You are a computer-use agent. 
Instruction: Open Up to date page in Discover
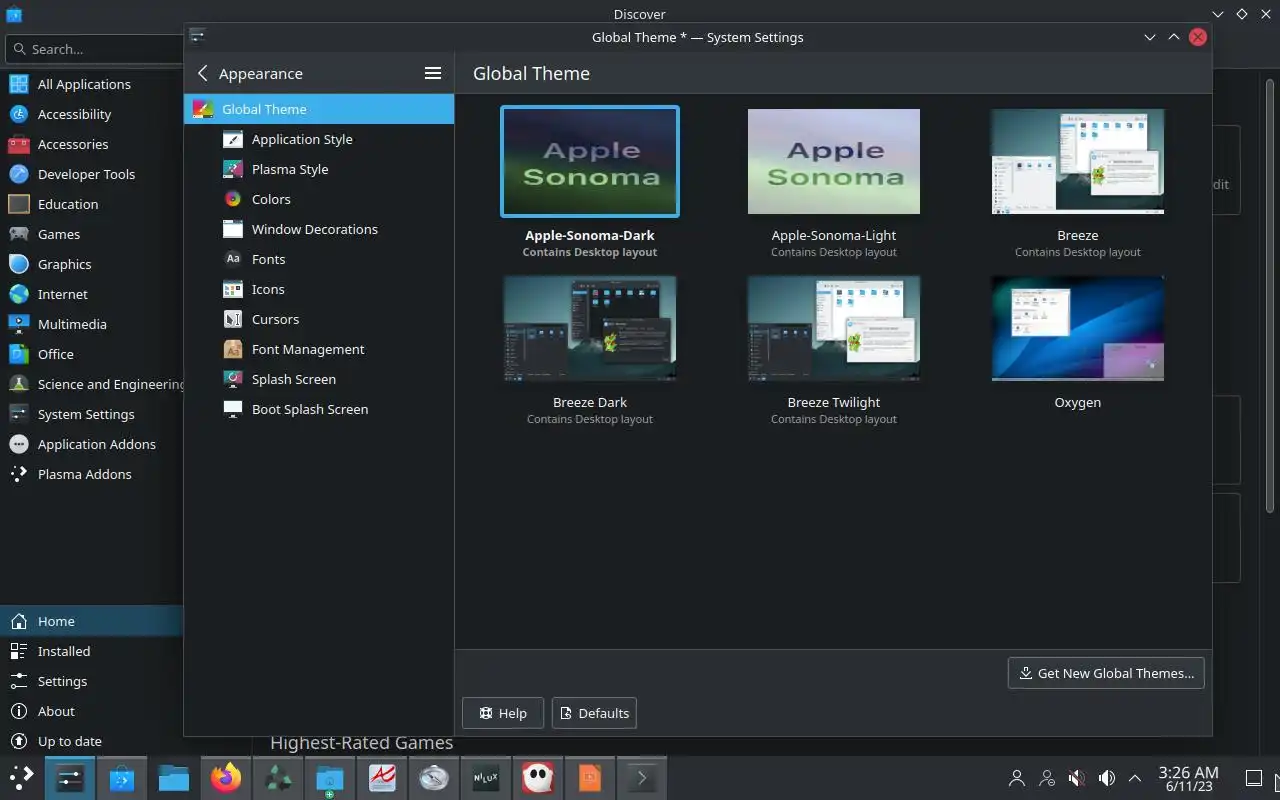pyautogui.click(x=92, y=741)
